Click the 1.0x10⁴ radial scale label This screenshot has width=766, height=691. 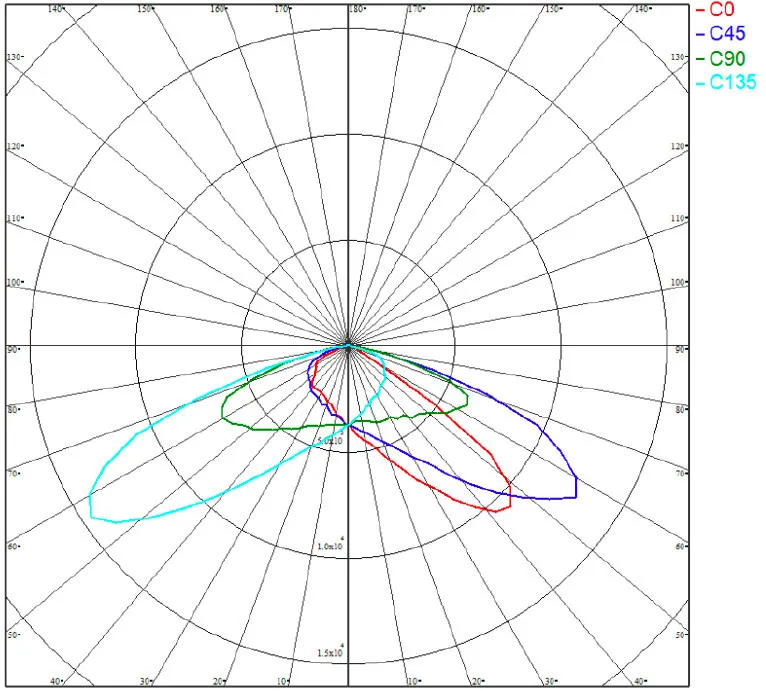[330, 546]
